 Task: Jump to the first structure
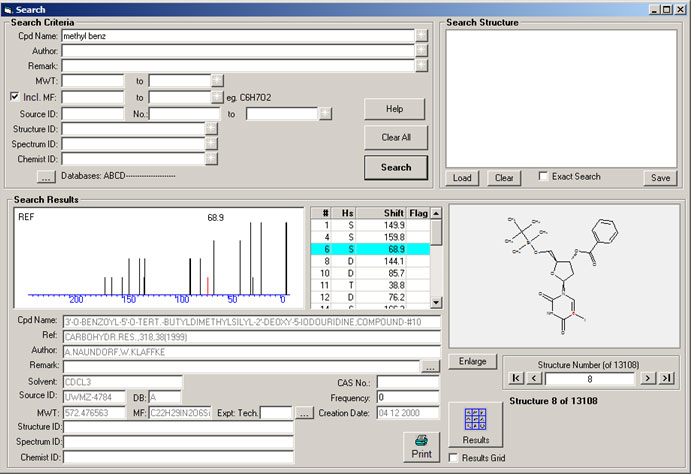click(x=516, y=378)
